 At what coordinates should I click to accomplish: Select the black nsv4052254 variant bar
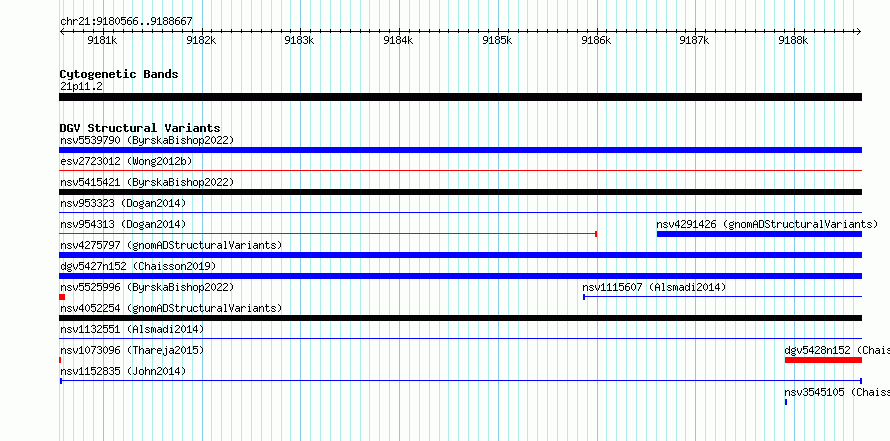(x=460, y=318)
